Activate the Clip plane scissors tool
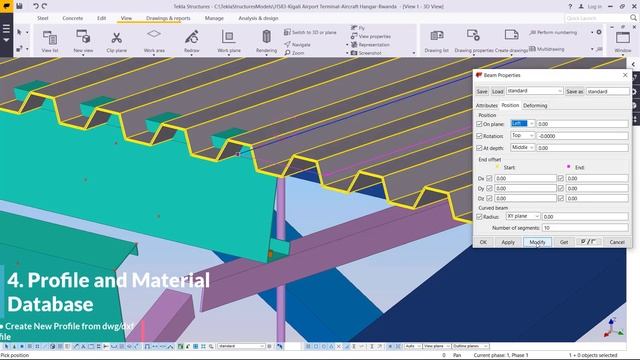 [117, 41]
